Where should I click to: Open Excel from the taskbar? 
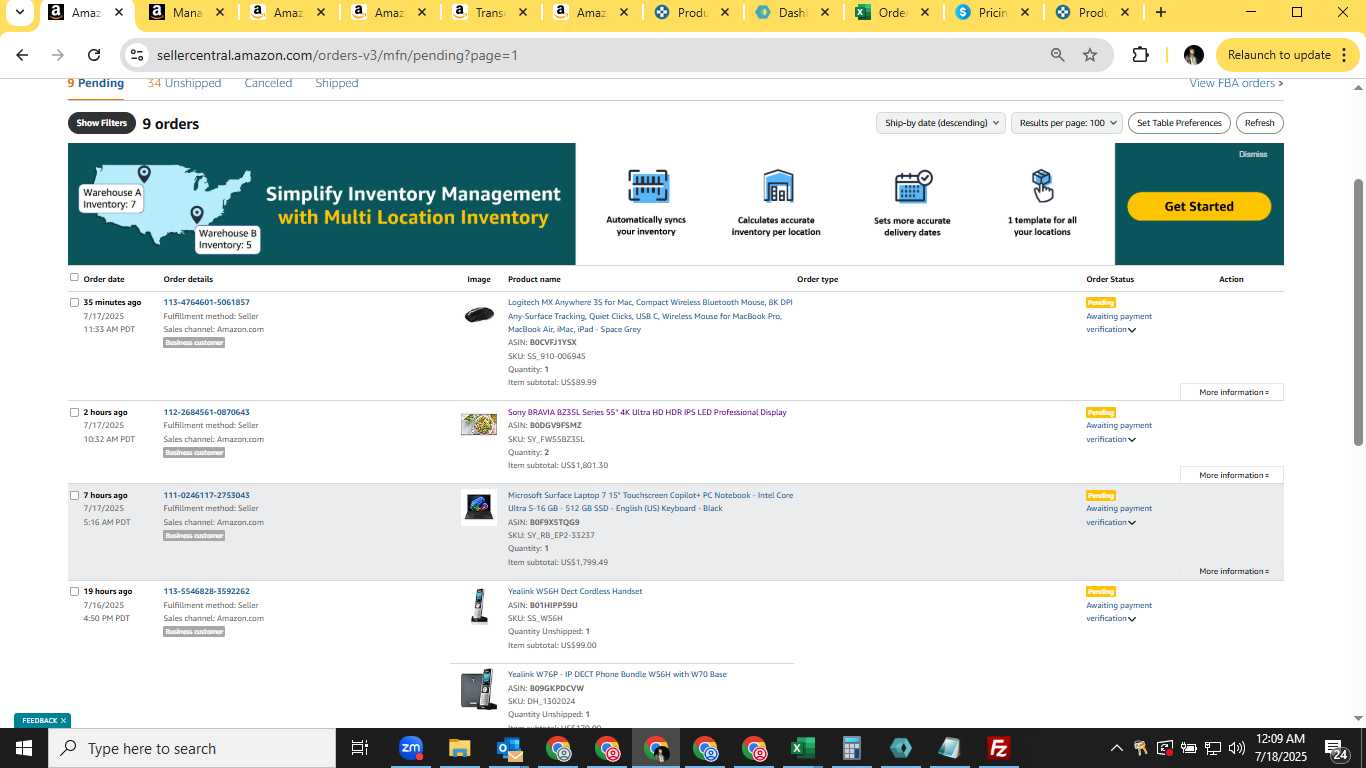(x=802, y=748)
